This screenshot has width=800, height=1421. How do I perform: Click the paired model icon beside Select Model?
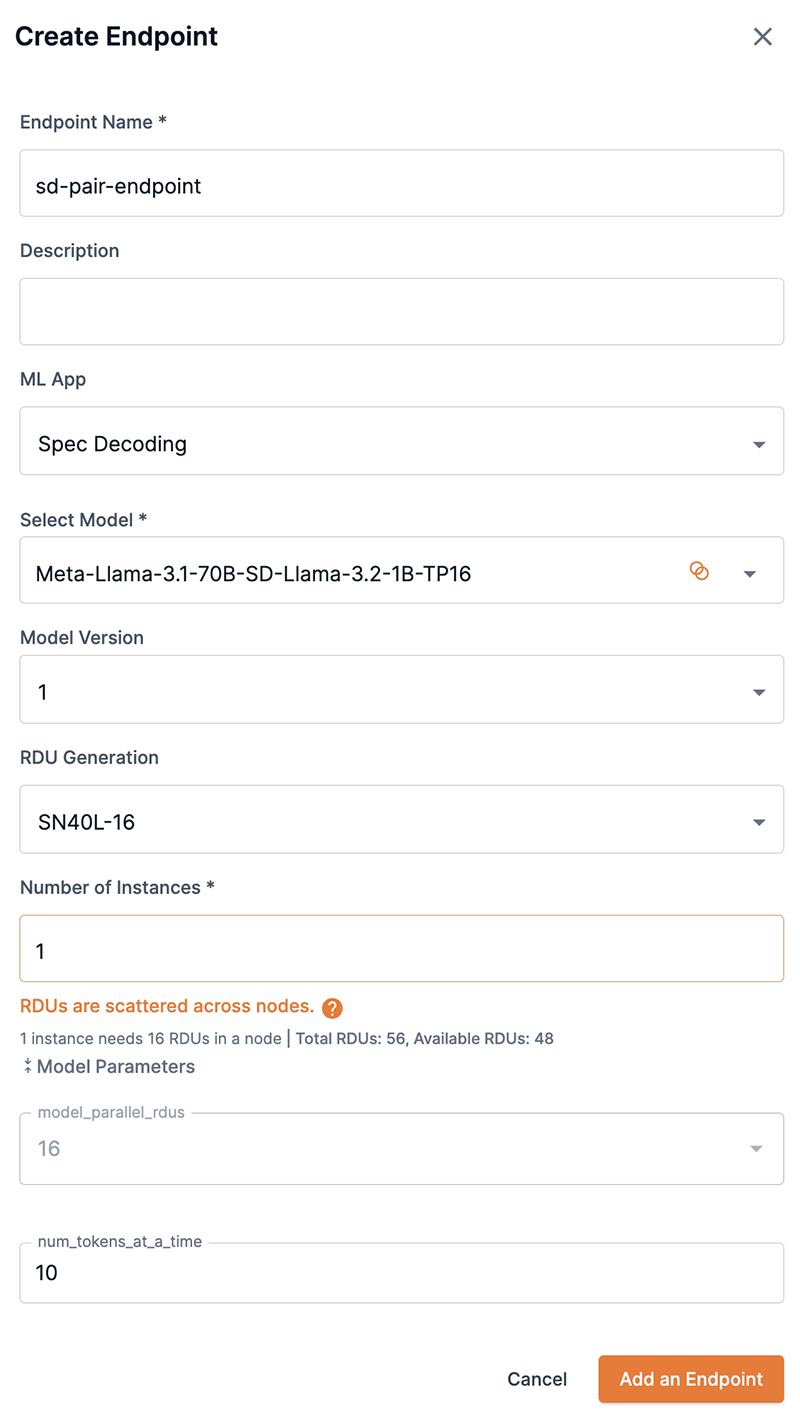pos(699,571)
